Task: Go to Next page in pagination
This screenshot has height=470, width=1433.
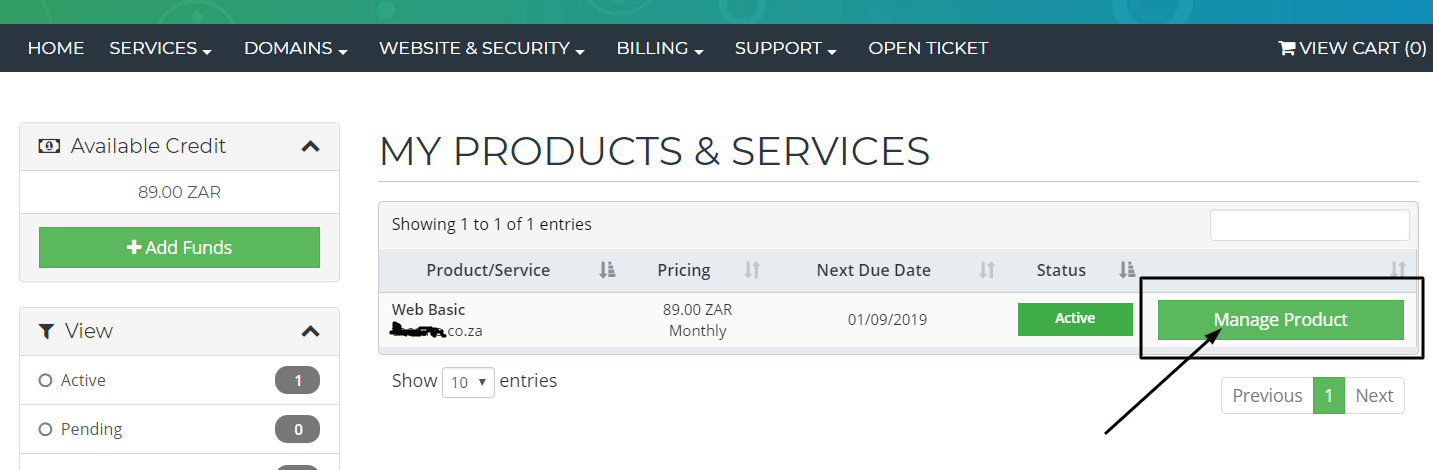Action: pyautogui.click(x=1375, y=396)
